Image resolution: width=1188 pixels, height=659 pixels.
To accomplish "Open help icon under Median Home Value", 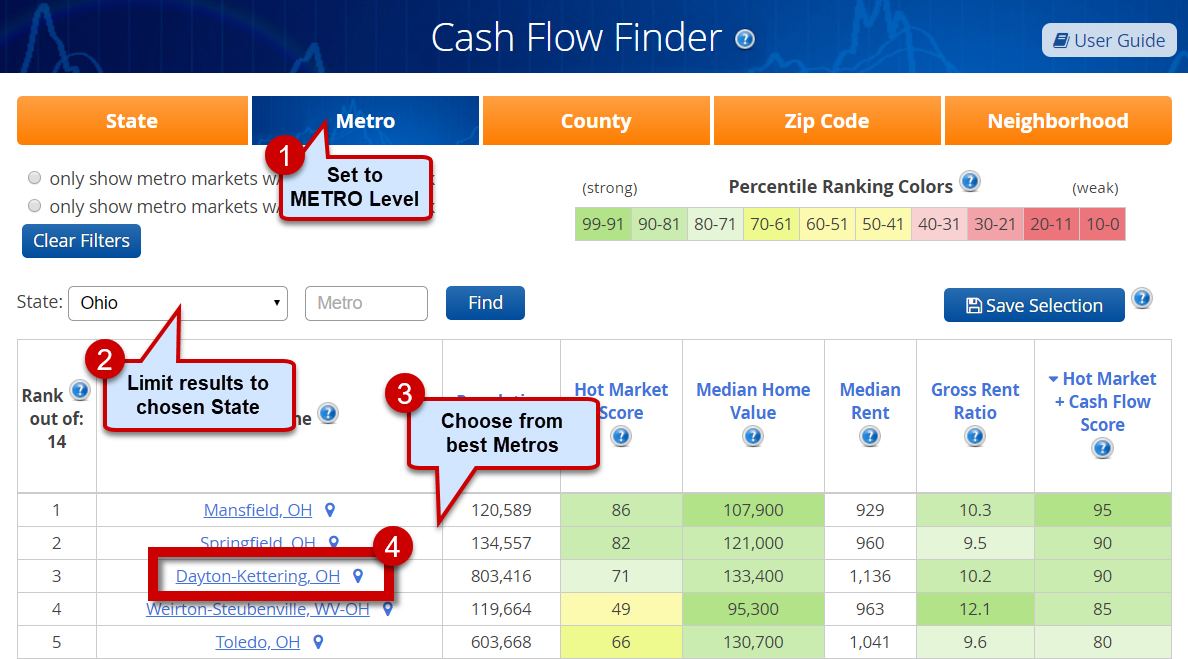I will [x=753, y=437].
